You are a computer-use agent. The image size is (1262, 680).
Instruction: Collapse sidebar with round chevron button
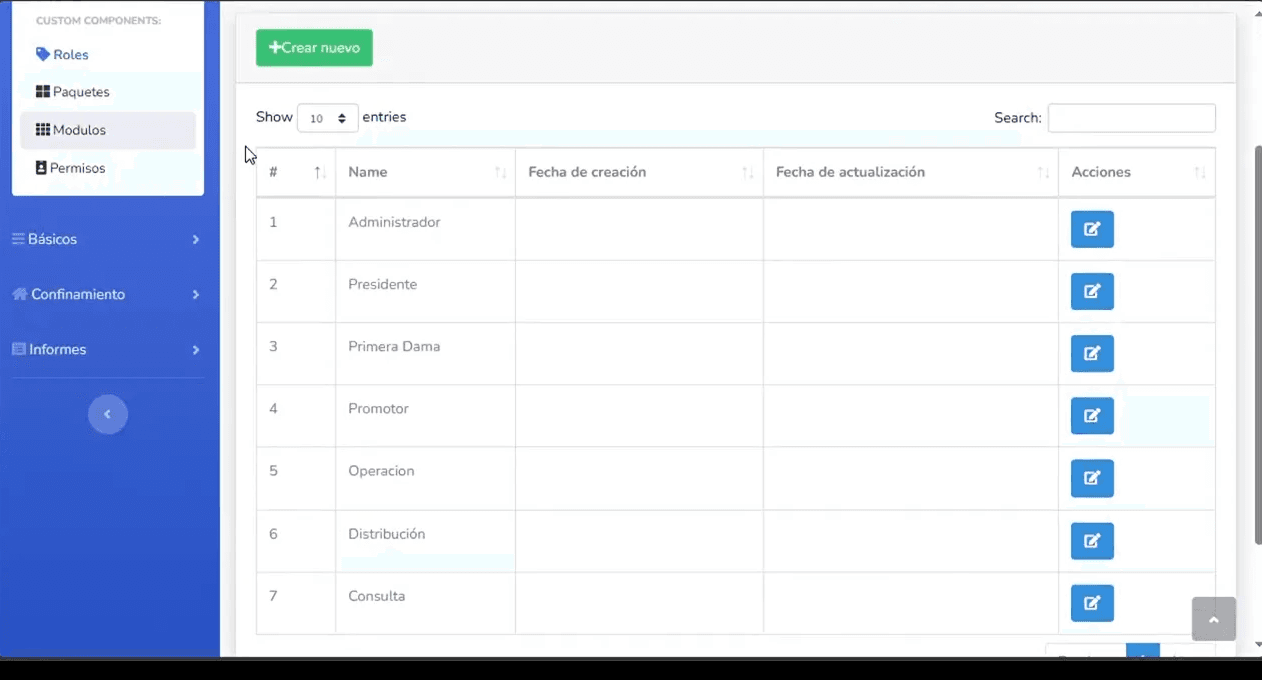click(107, 414)
